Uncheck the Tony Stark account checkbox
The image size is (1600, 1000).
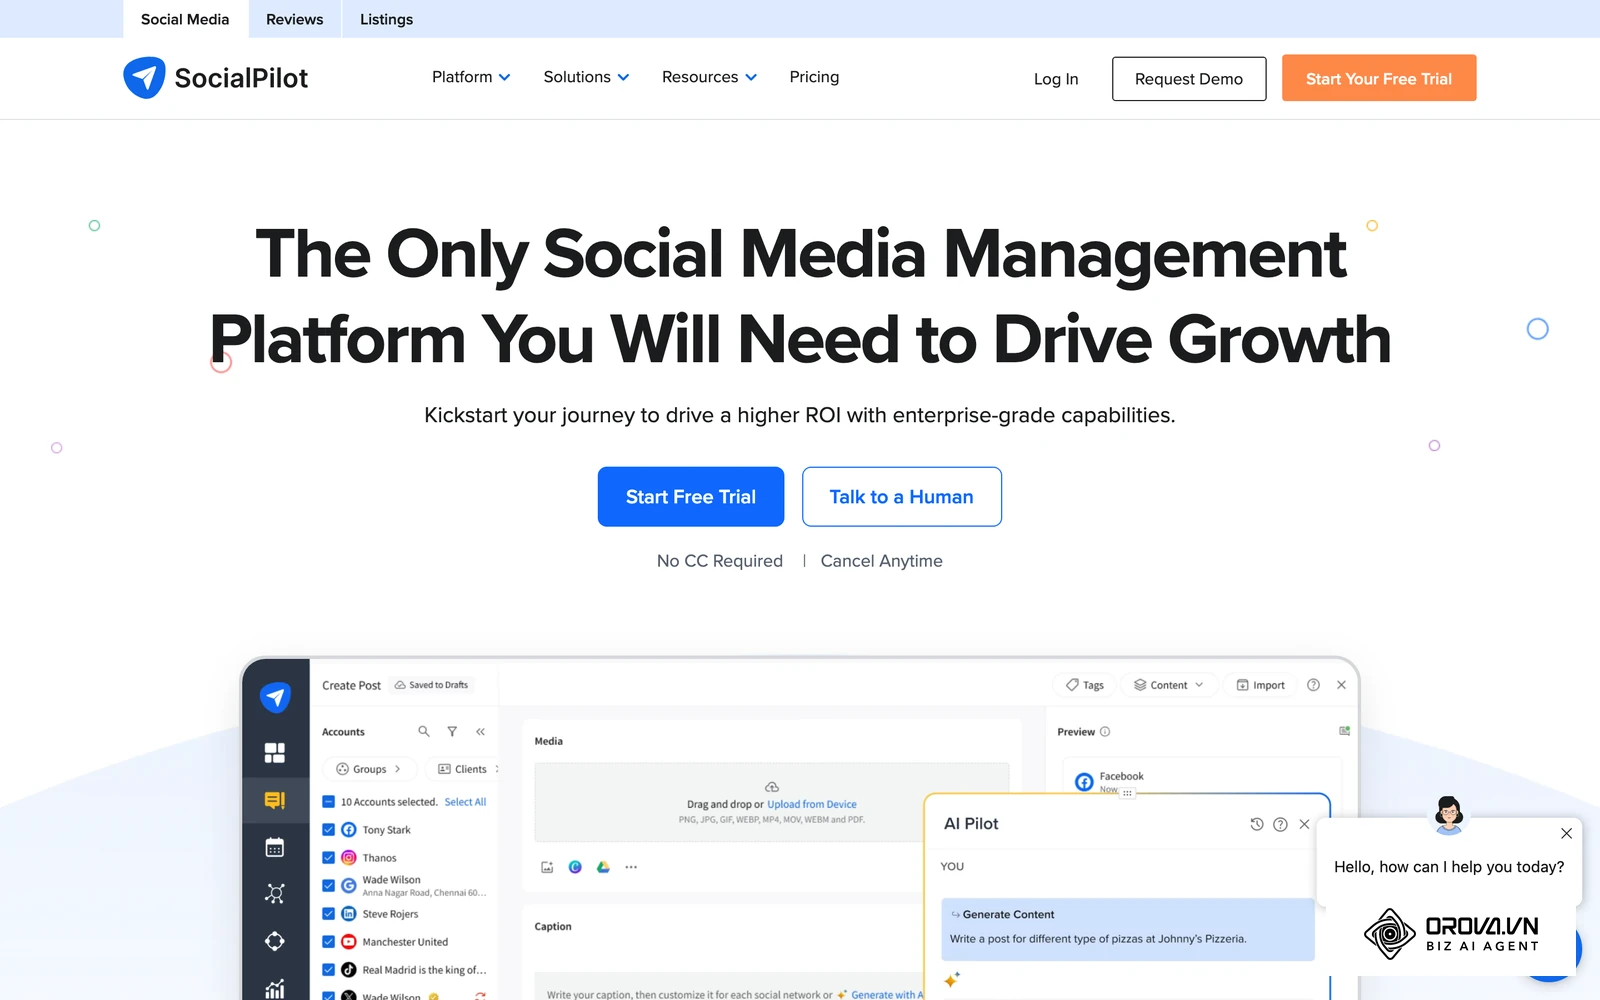click(328, 829)
